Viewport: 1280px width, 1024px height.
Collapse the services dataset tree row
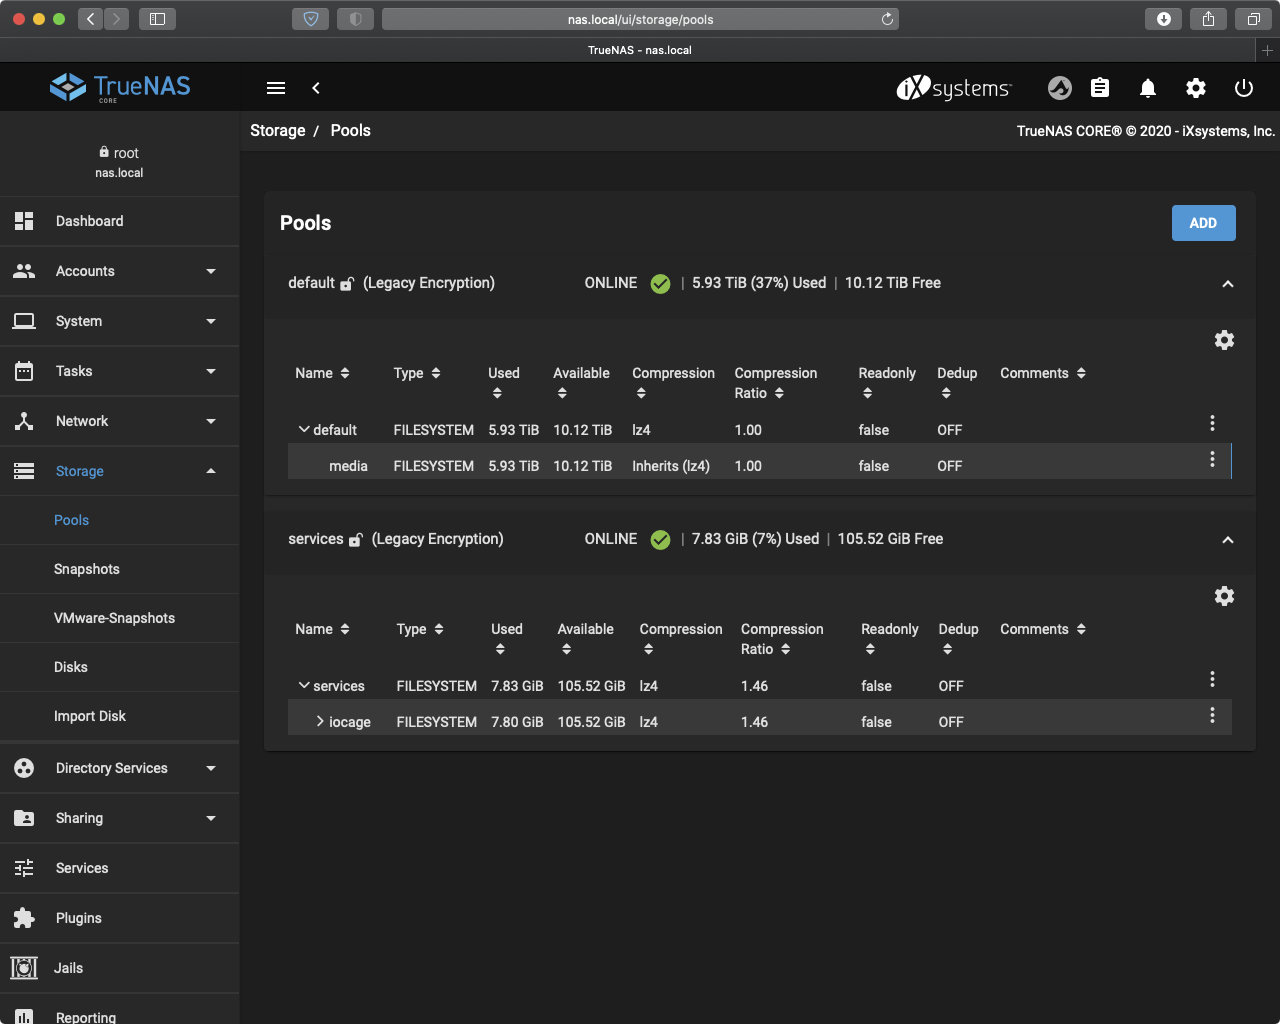click(304, 685)
